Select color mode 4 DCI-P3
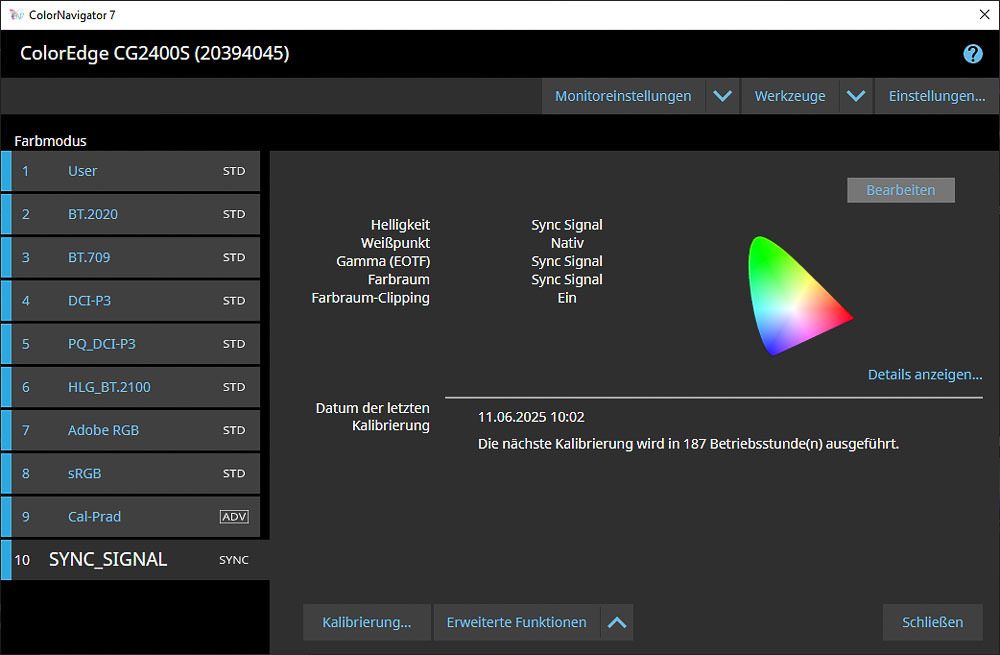The height and width of the screenshot is (655, 1000). click(131, 300)
